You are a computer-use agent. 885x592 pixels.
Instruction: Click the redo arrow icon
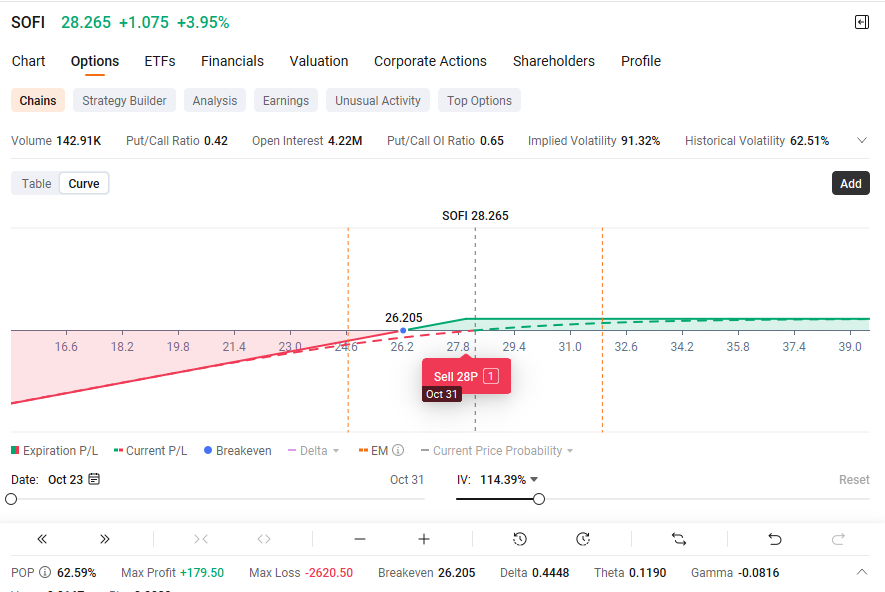[838, 539]
